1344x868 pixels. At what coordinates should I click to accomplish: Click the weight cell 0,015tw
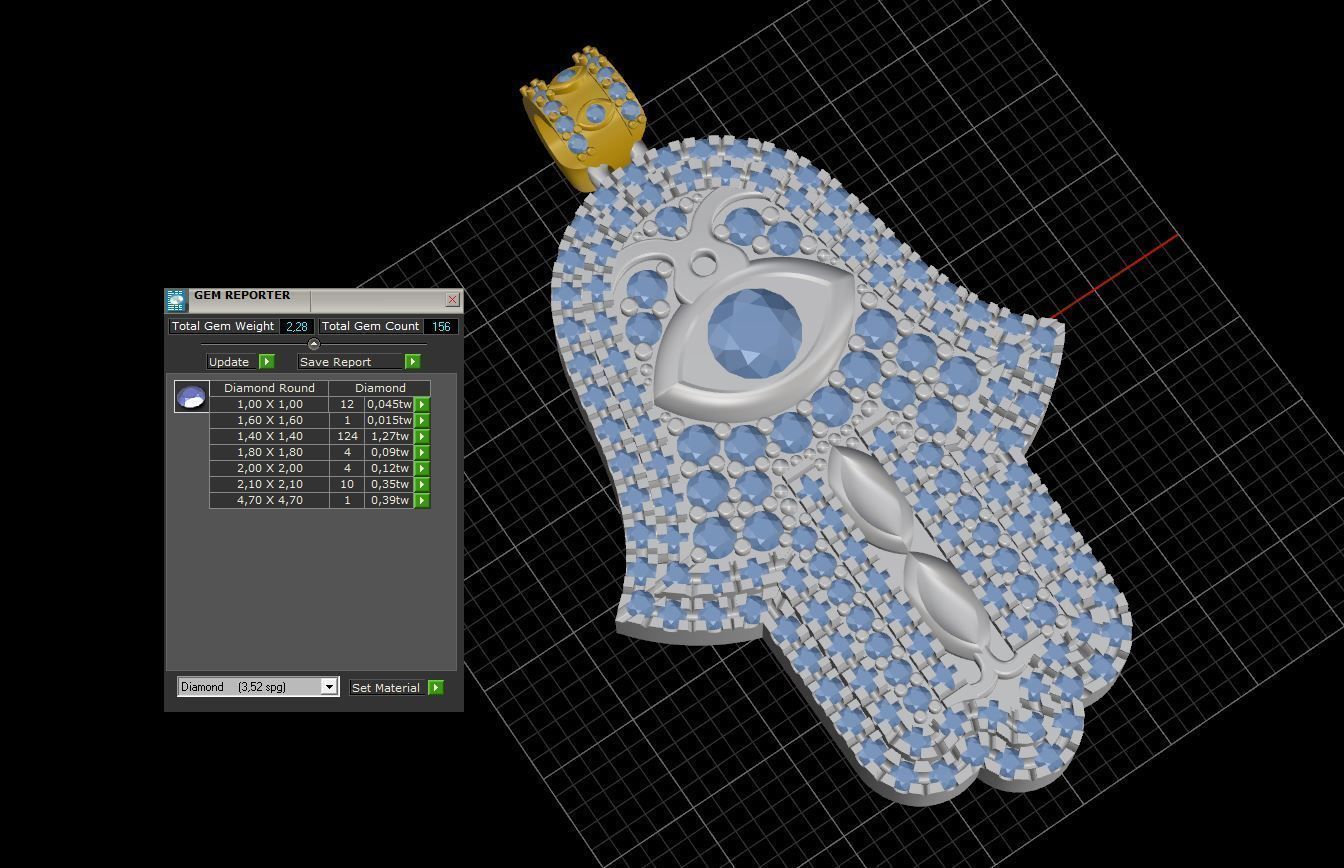point(390,420)
